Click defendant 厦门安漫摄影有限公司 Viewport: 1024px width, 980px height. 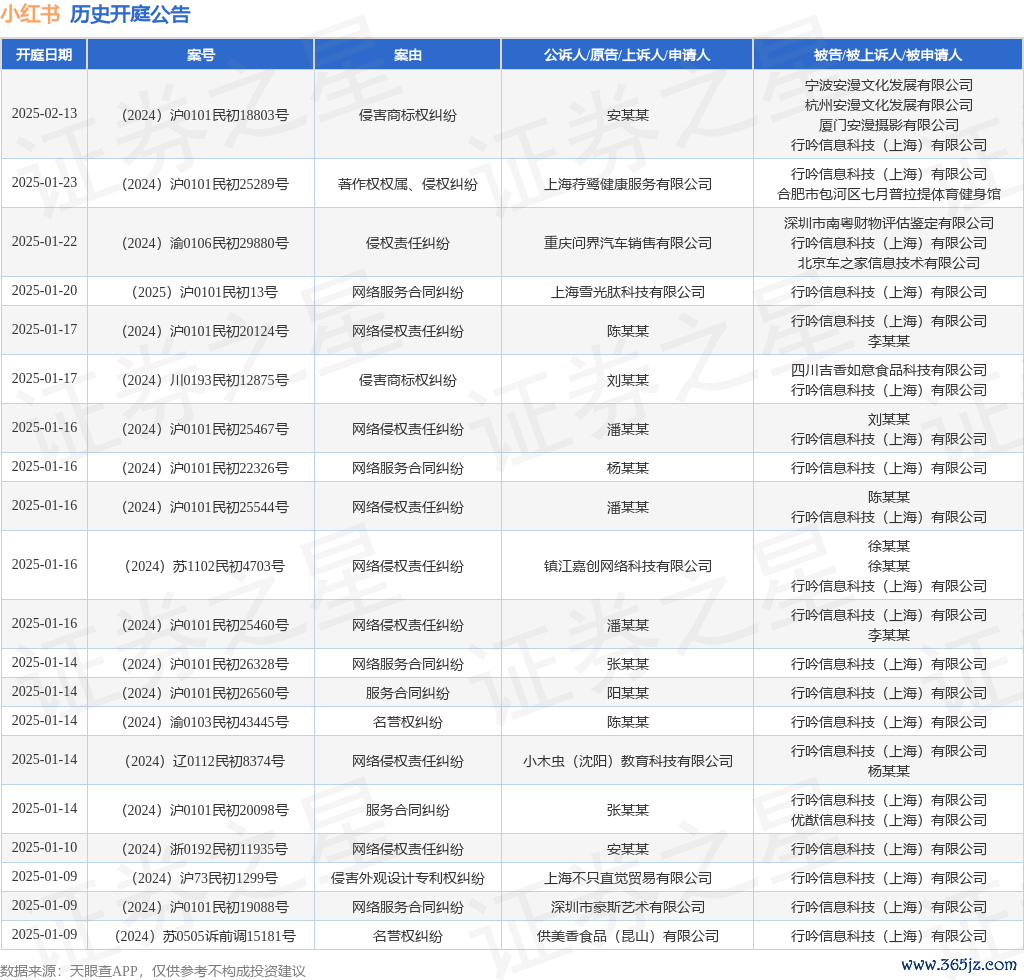tap(888, 125)
